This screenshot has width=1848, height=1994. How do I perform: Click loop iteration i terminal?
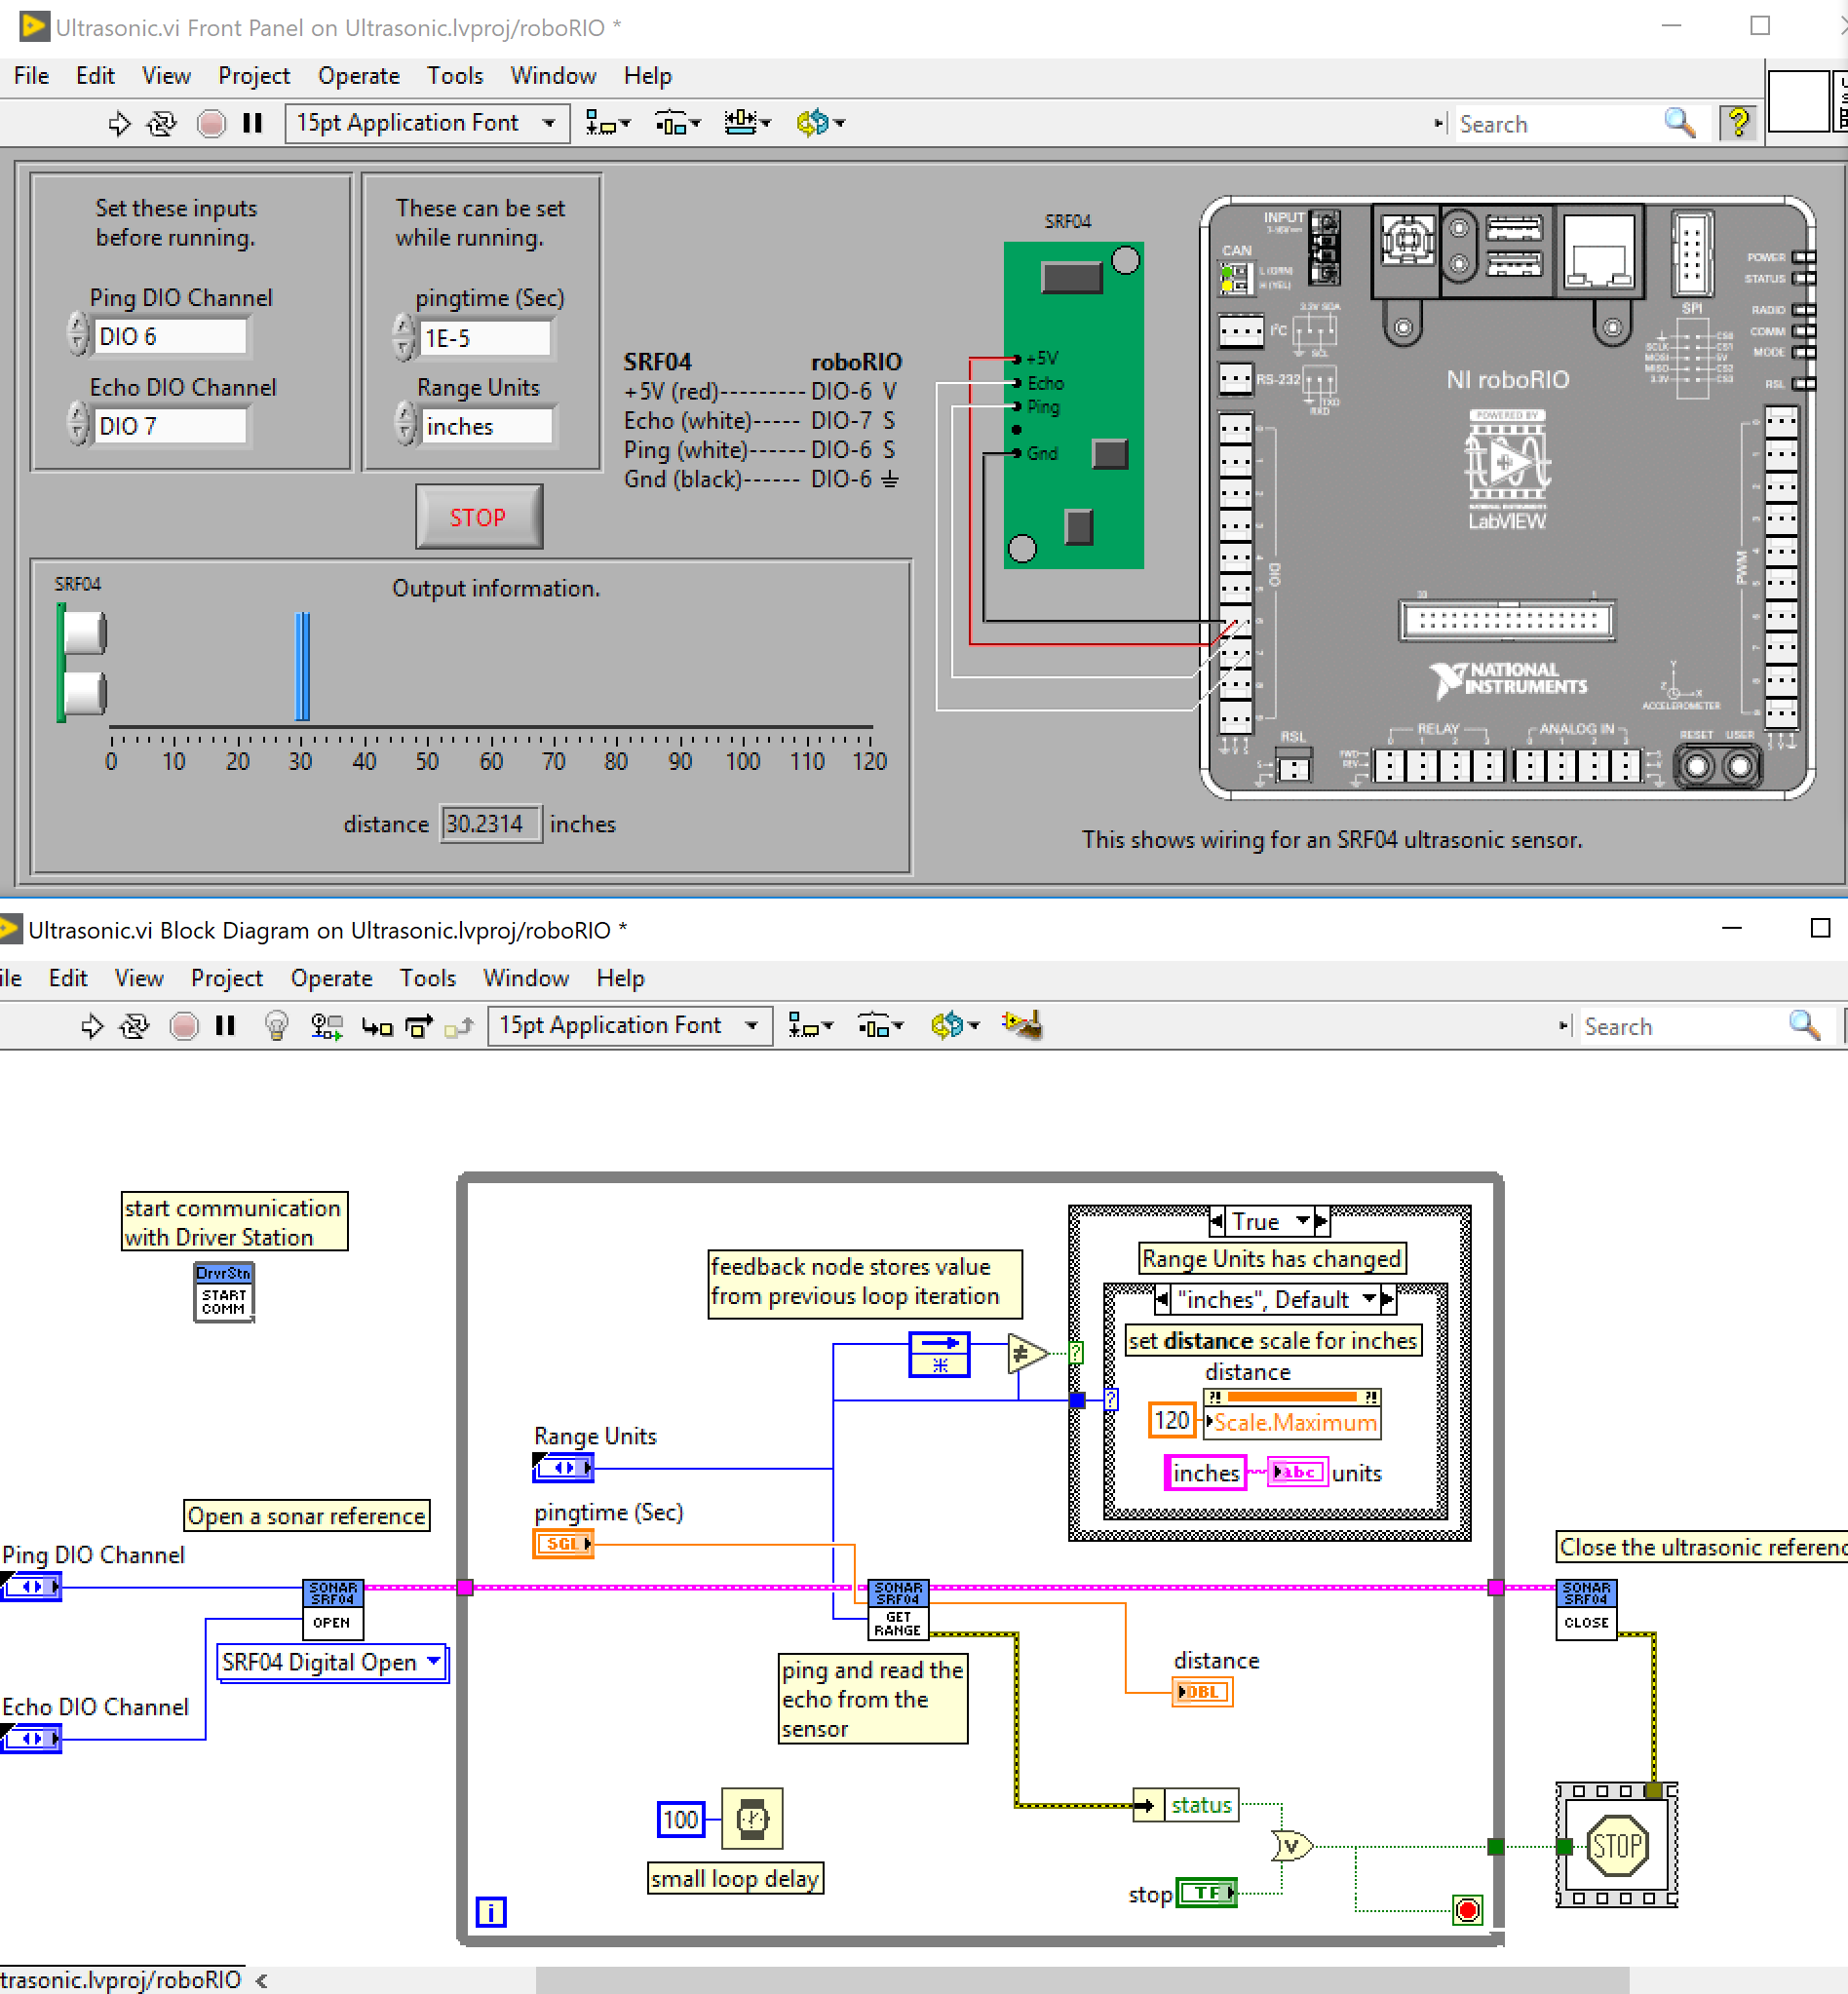pos(490,1912)
